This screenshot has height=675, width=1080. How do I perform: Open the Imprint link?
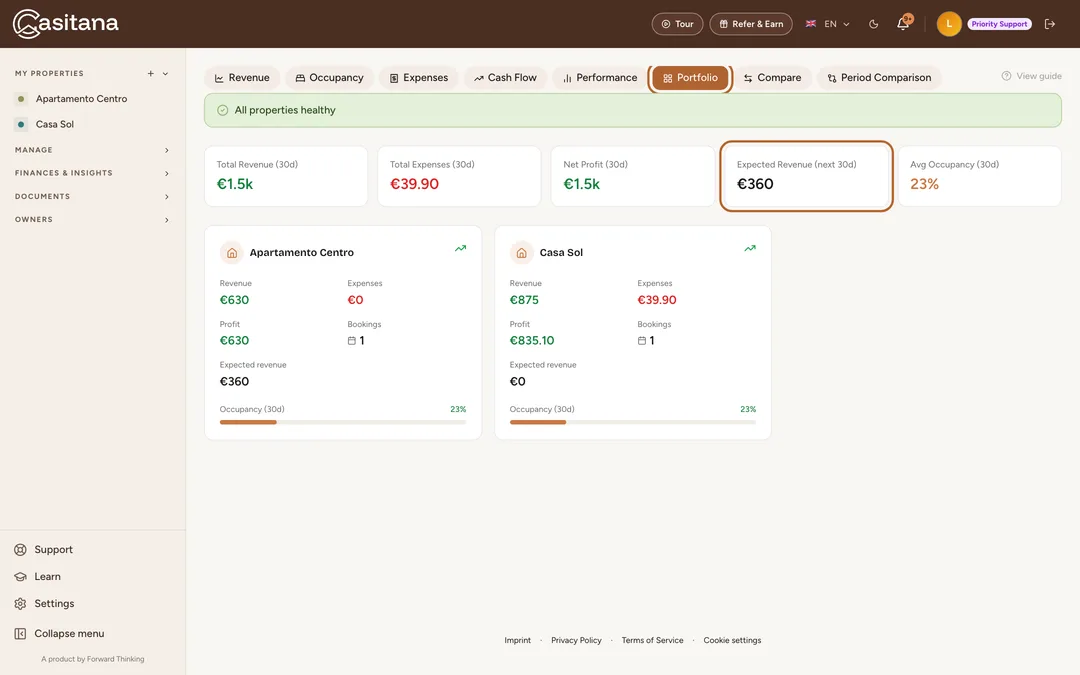(x=517, y=641)
